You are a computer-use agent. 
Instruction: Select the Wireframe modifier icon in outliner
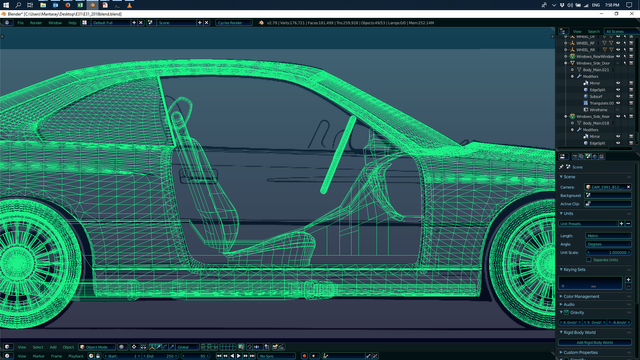click(x=586, y=110)
